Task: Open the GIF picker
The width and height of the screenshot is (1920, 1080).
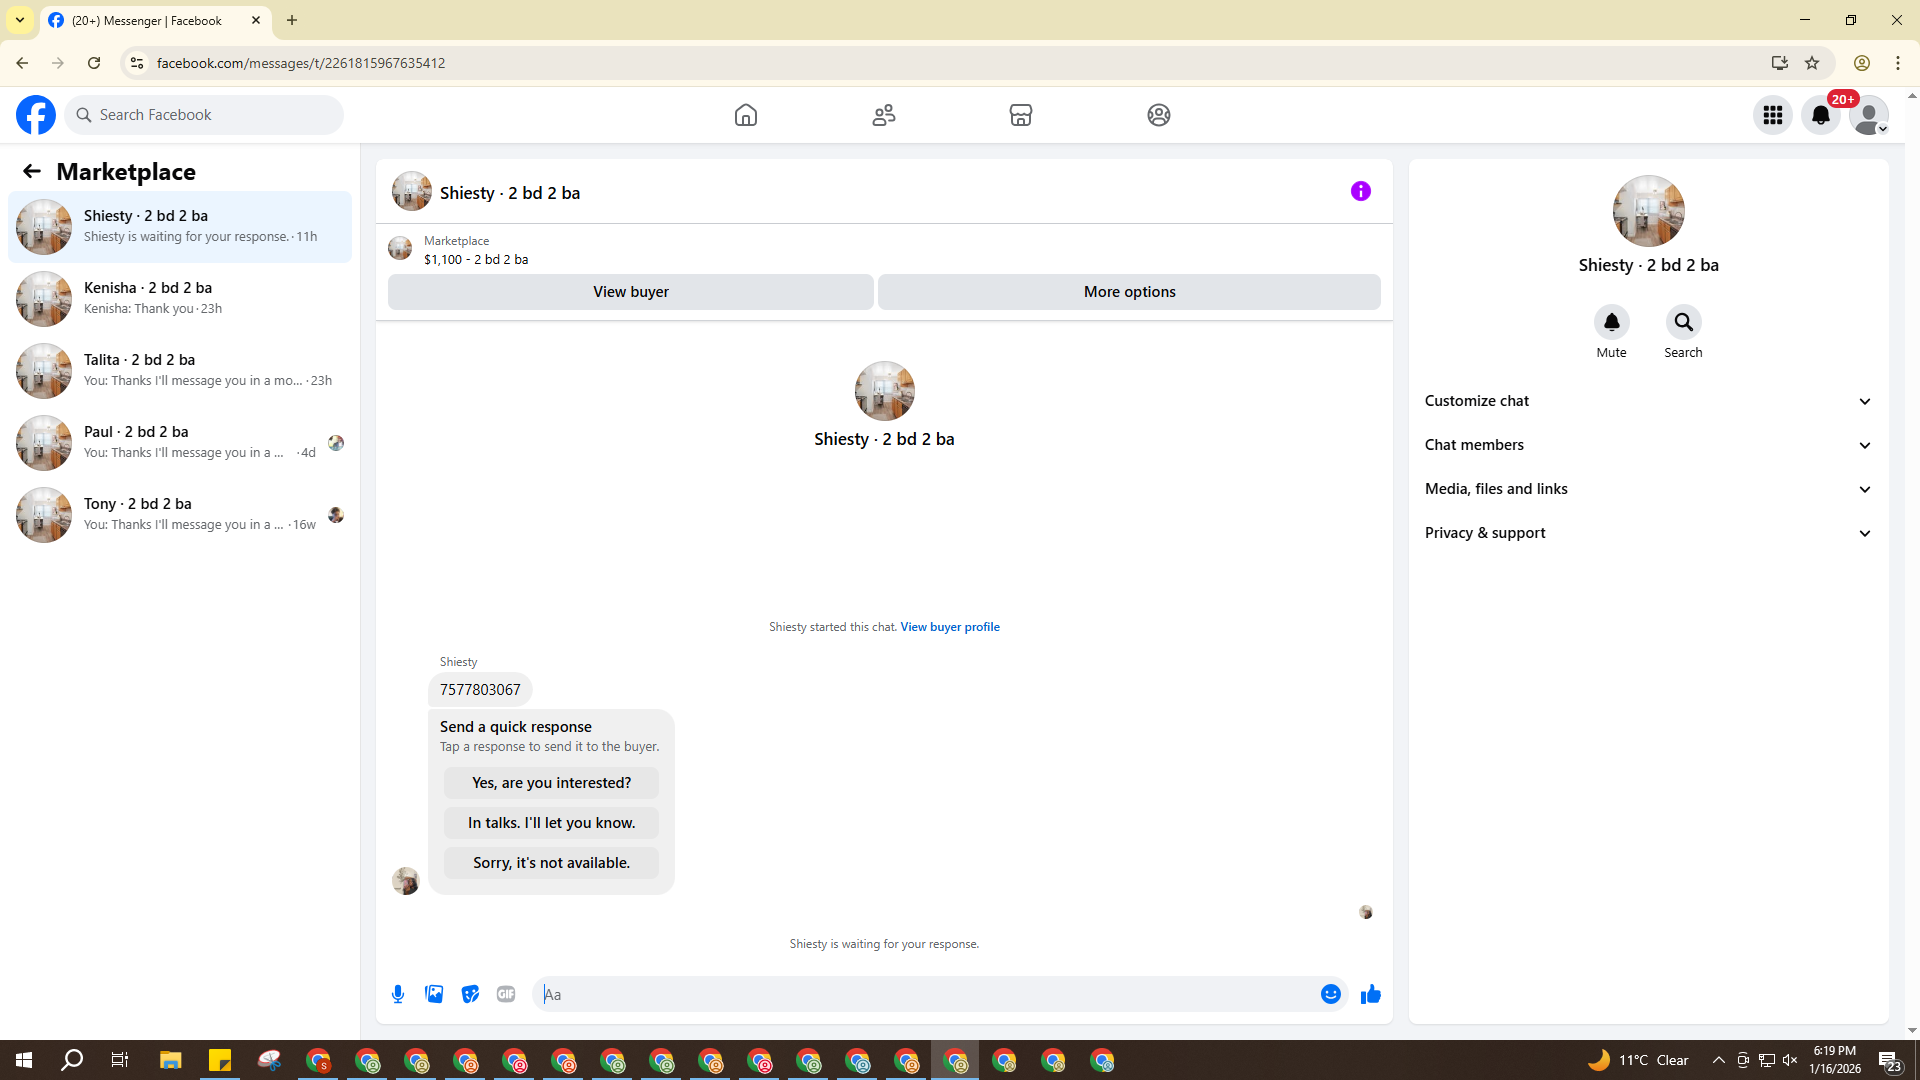Action: [x=506, y=994]
